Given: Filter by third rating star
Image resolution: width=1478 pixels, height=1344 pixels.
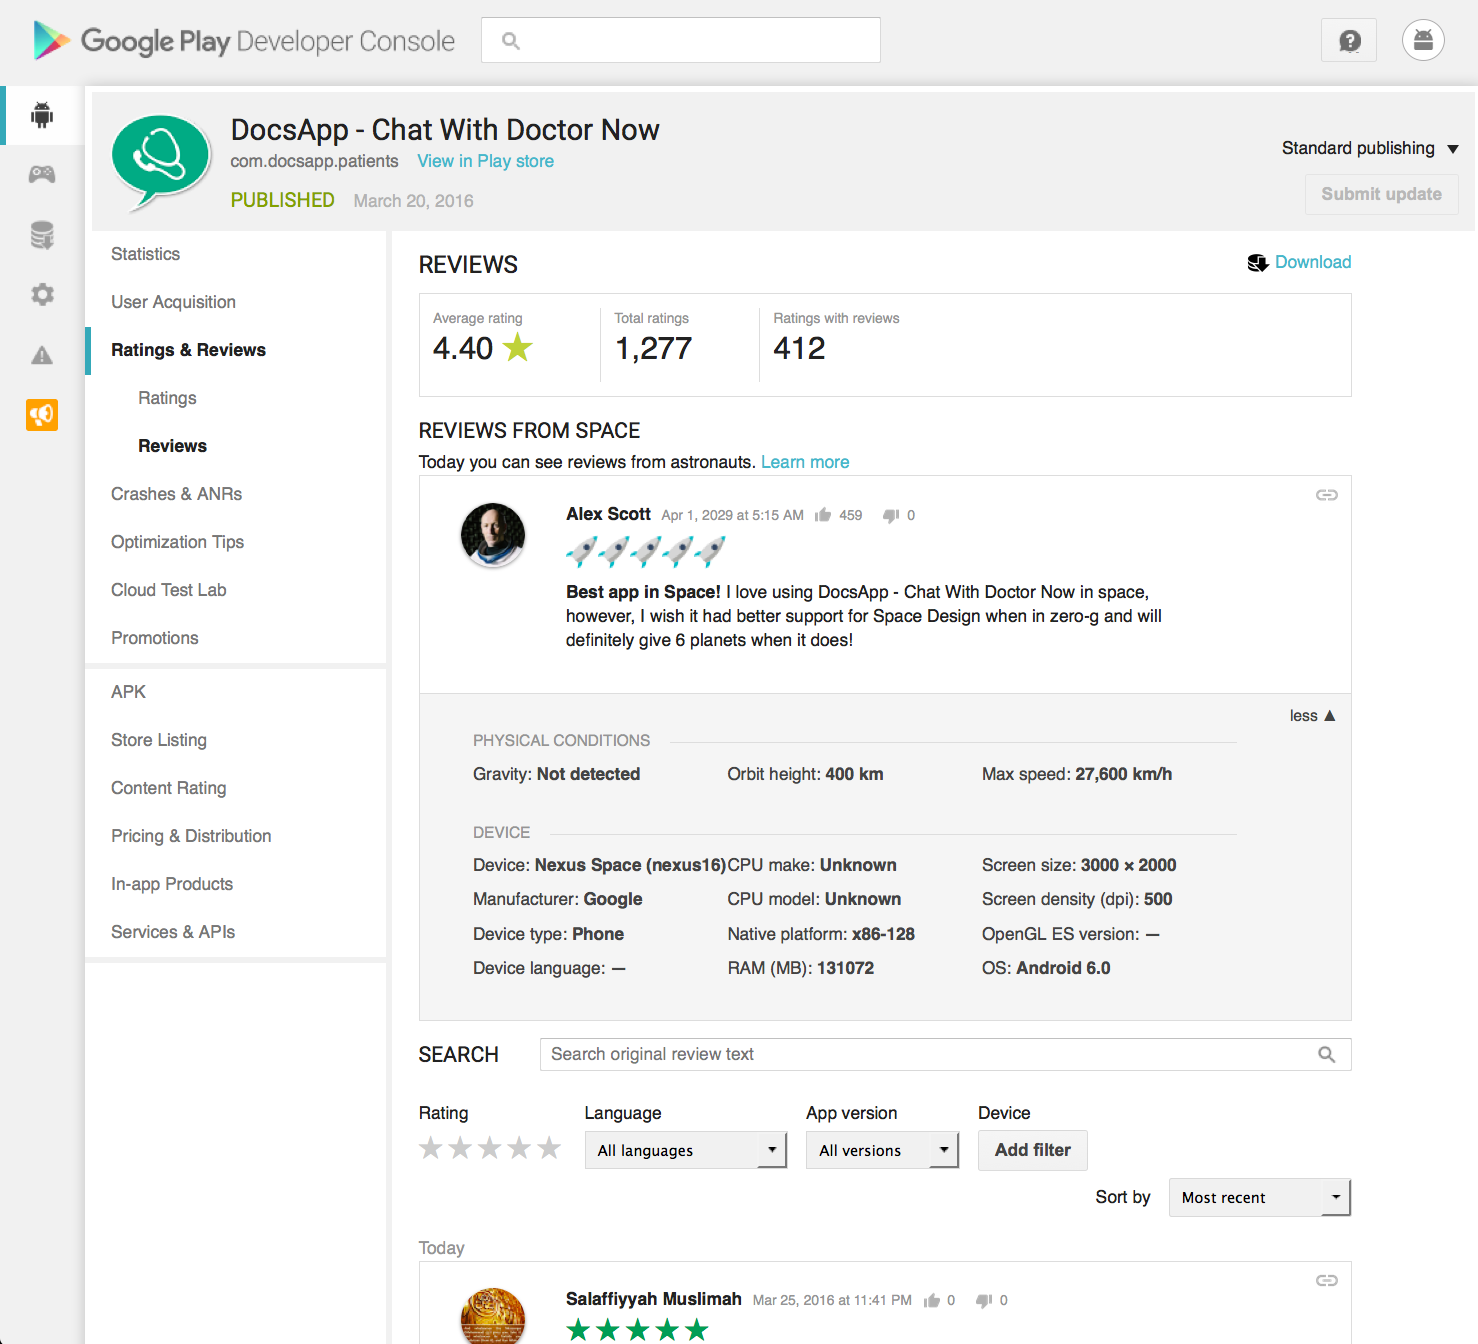Looking at the screenshot, I should [x=489, y=1148].
